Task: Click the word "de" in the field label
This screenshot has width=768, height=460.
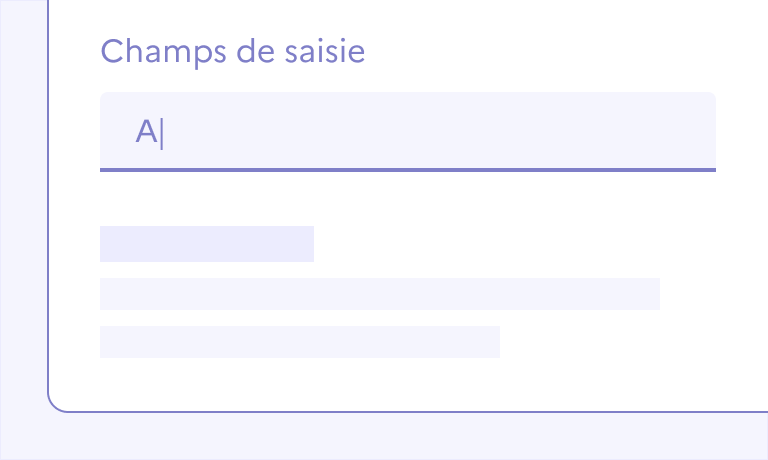Action: (254, 52)
